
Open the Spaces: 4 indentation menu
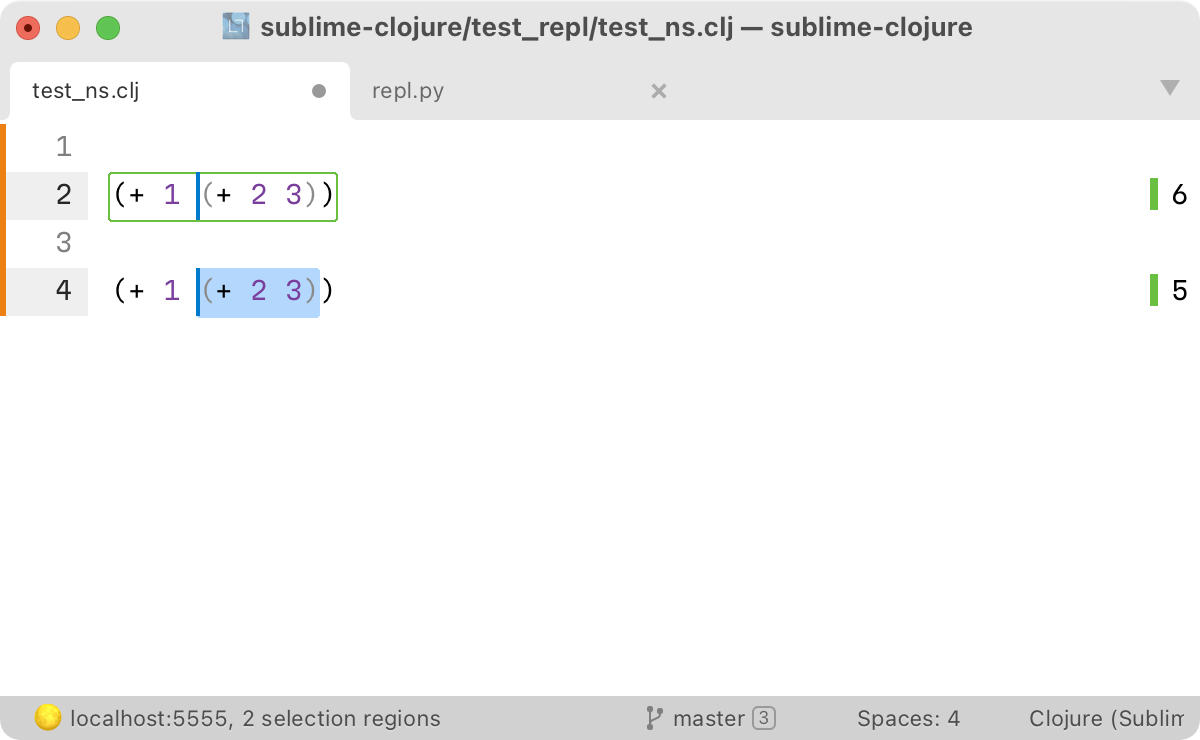click(x=908, y=718)
